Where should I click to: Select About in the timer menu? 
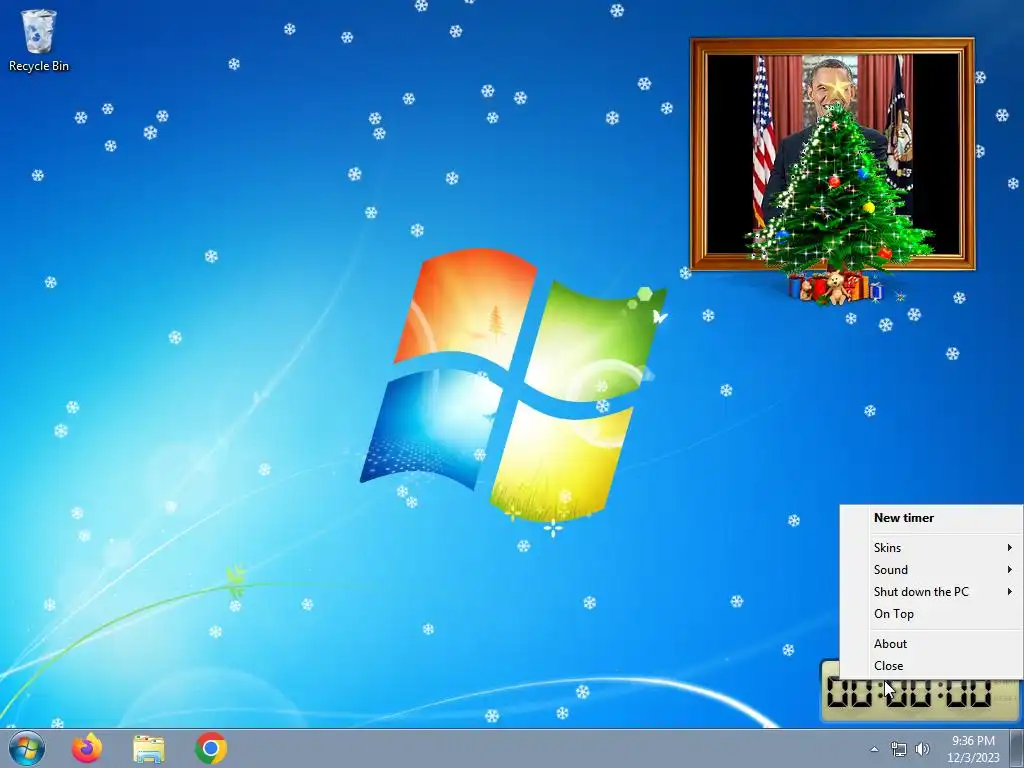(931, 644)
